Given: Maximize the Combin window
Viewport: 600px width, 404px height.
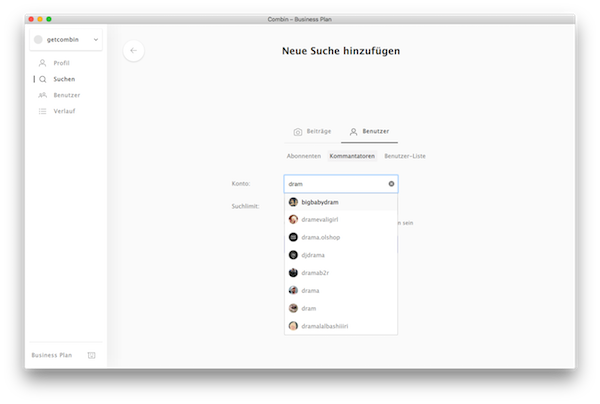Looking at the screenshot, I should [49, 19].
